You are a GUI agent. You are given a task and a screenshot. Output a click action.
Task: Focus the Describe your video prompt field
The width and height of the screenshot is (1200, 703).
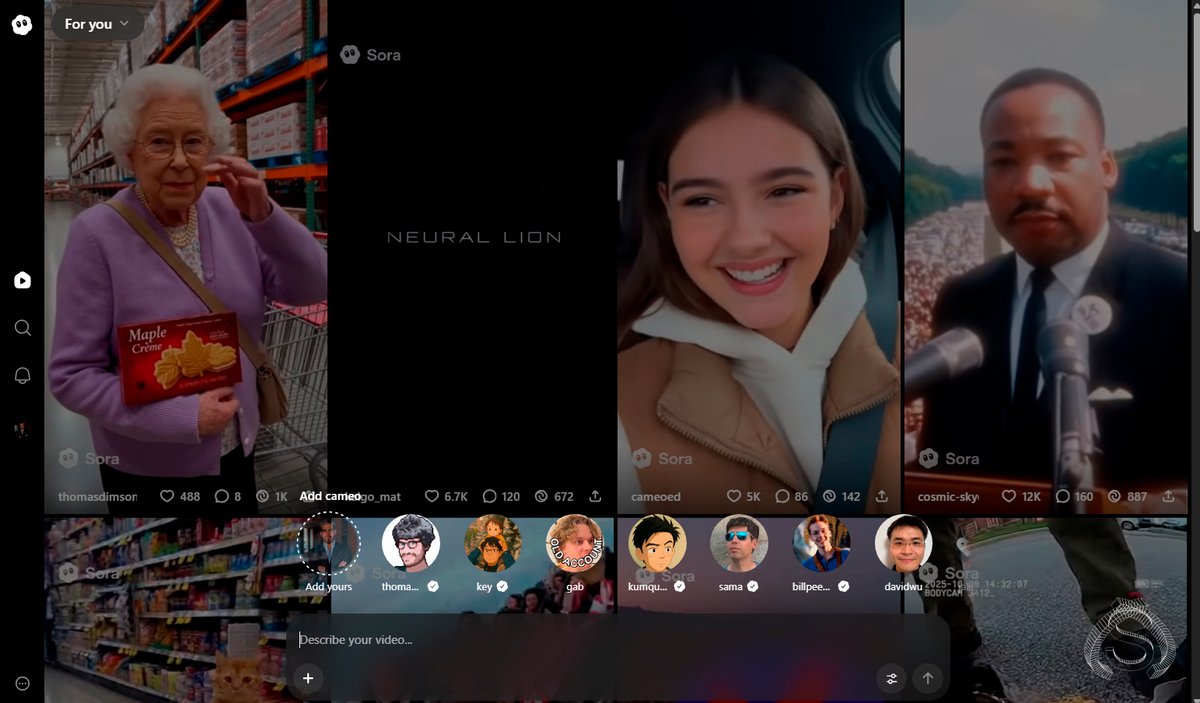click(x=618, y=640)
